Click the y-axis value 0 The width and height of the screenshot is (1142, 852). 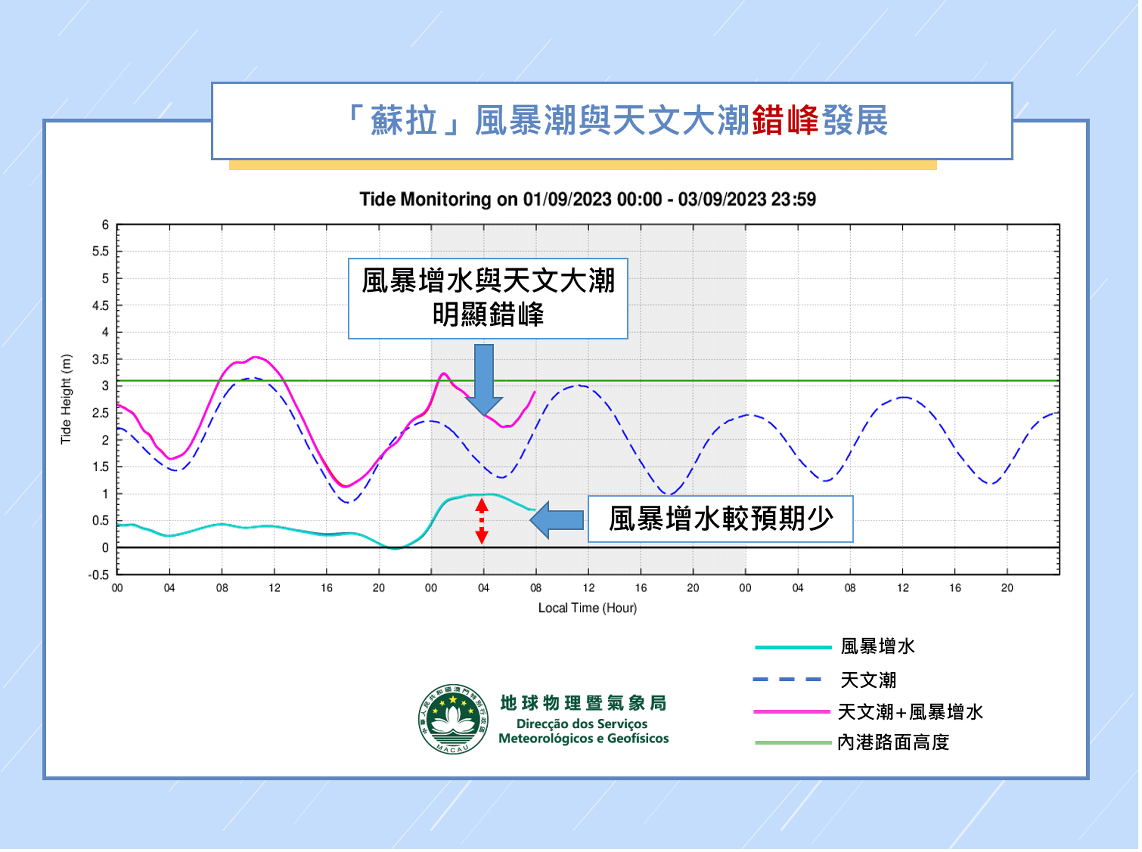tap(106, 550)
